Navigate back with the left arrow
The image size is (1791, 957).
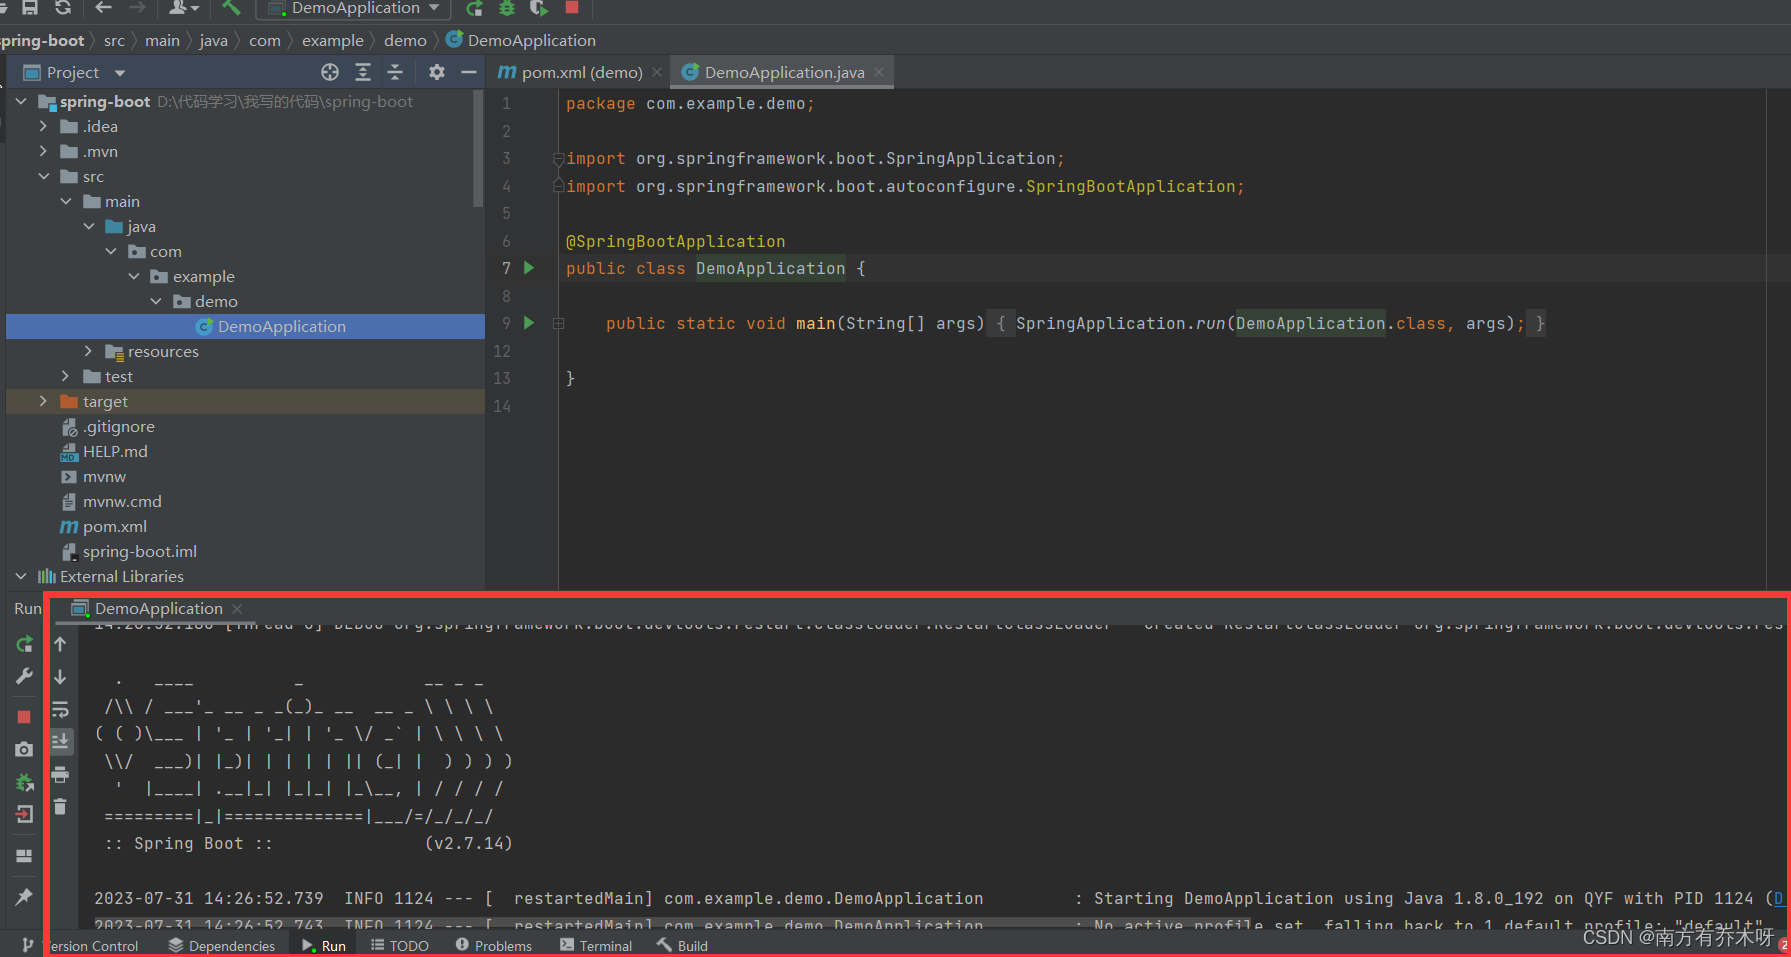(x=103, y=7)
